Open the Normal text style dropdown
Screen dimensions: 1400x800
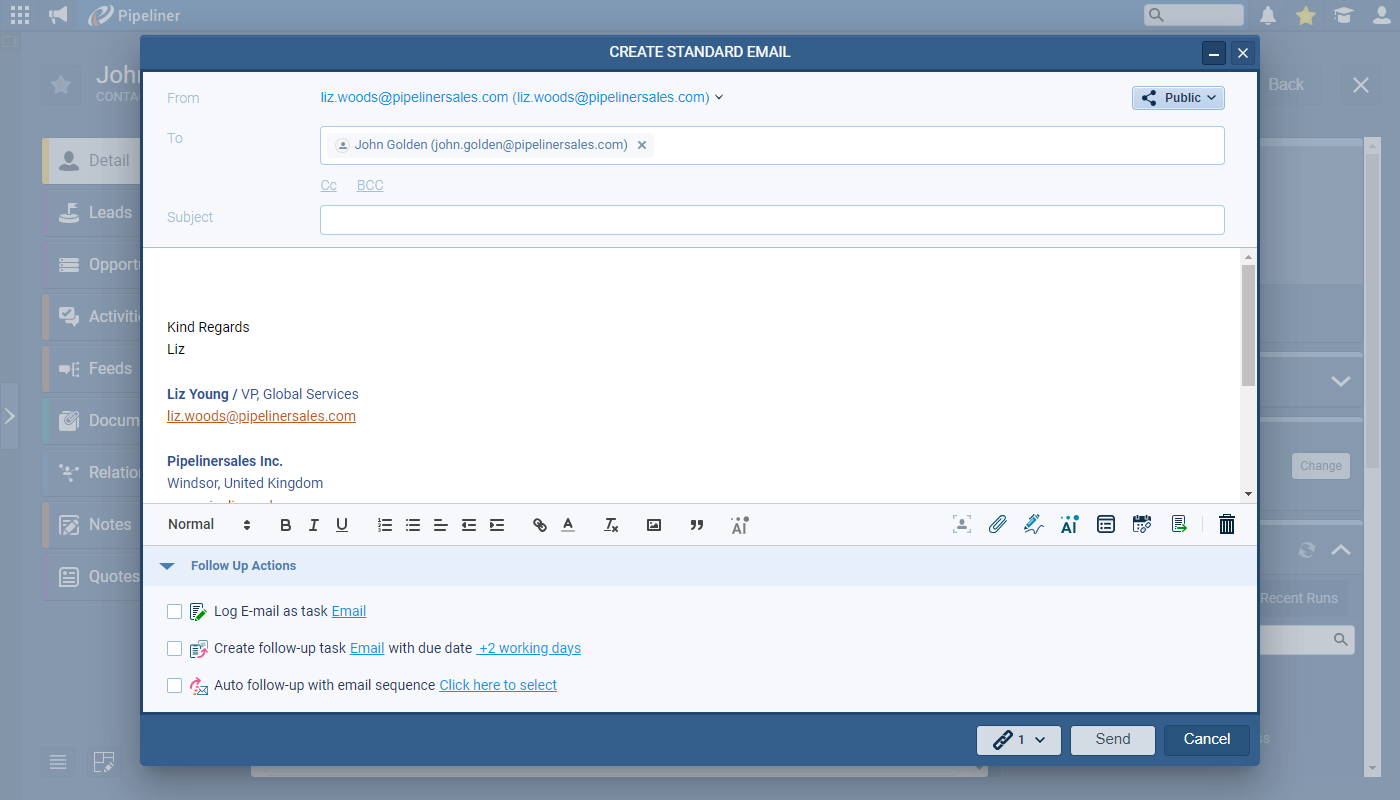coord(209,525)
